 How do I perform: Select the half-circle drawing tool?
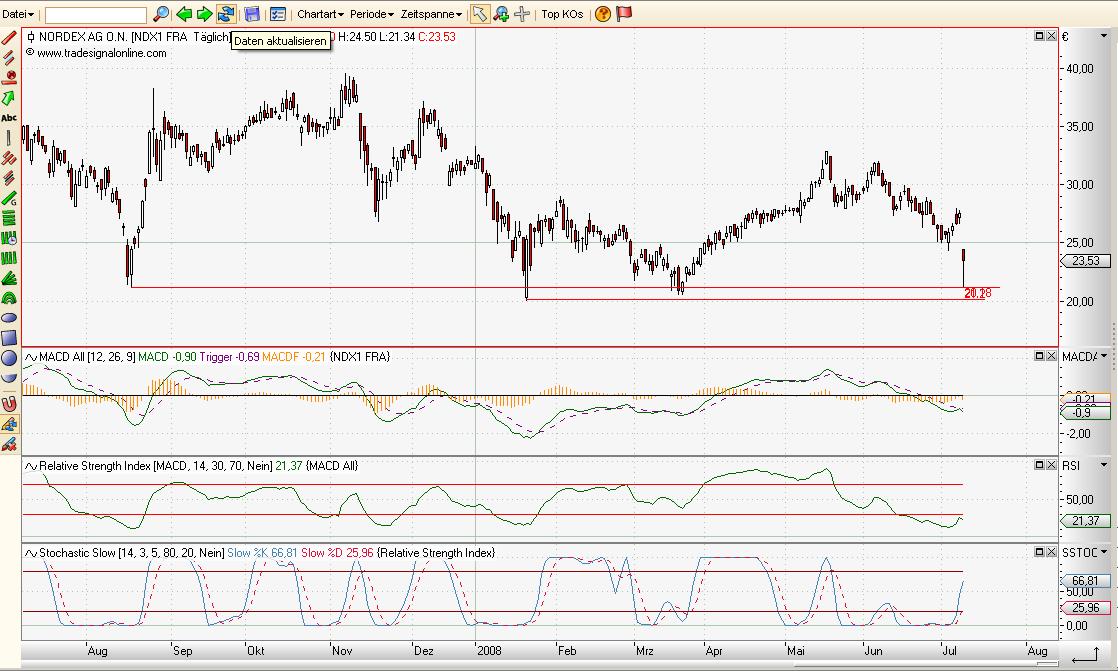9,378
